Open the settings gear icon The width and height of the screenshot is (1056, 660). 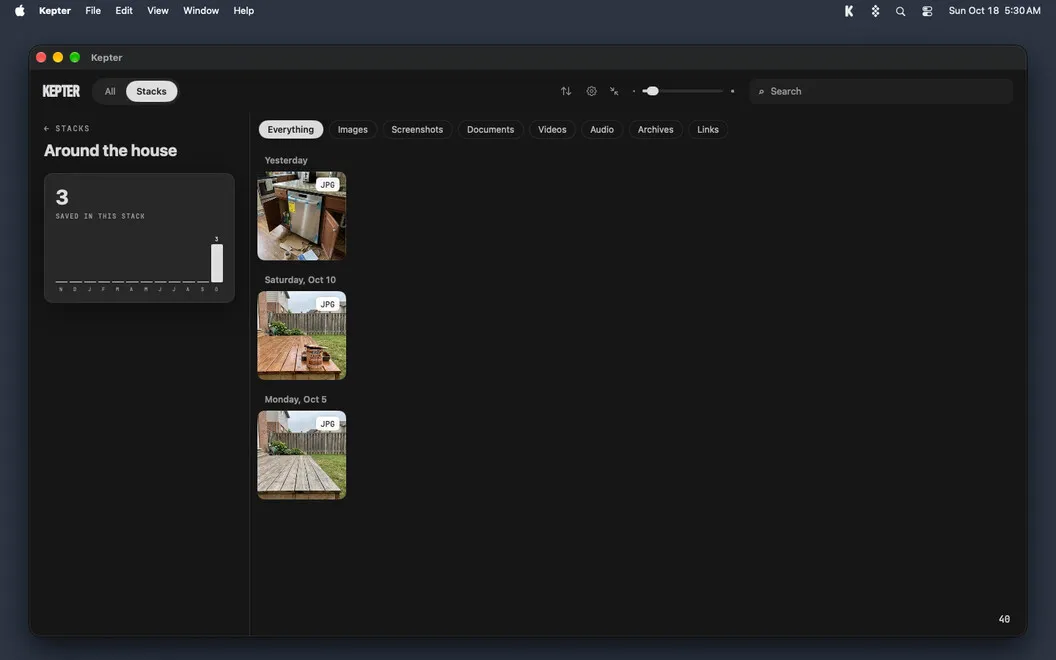click(591, 91)
